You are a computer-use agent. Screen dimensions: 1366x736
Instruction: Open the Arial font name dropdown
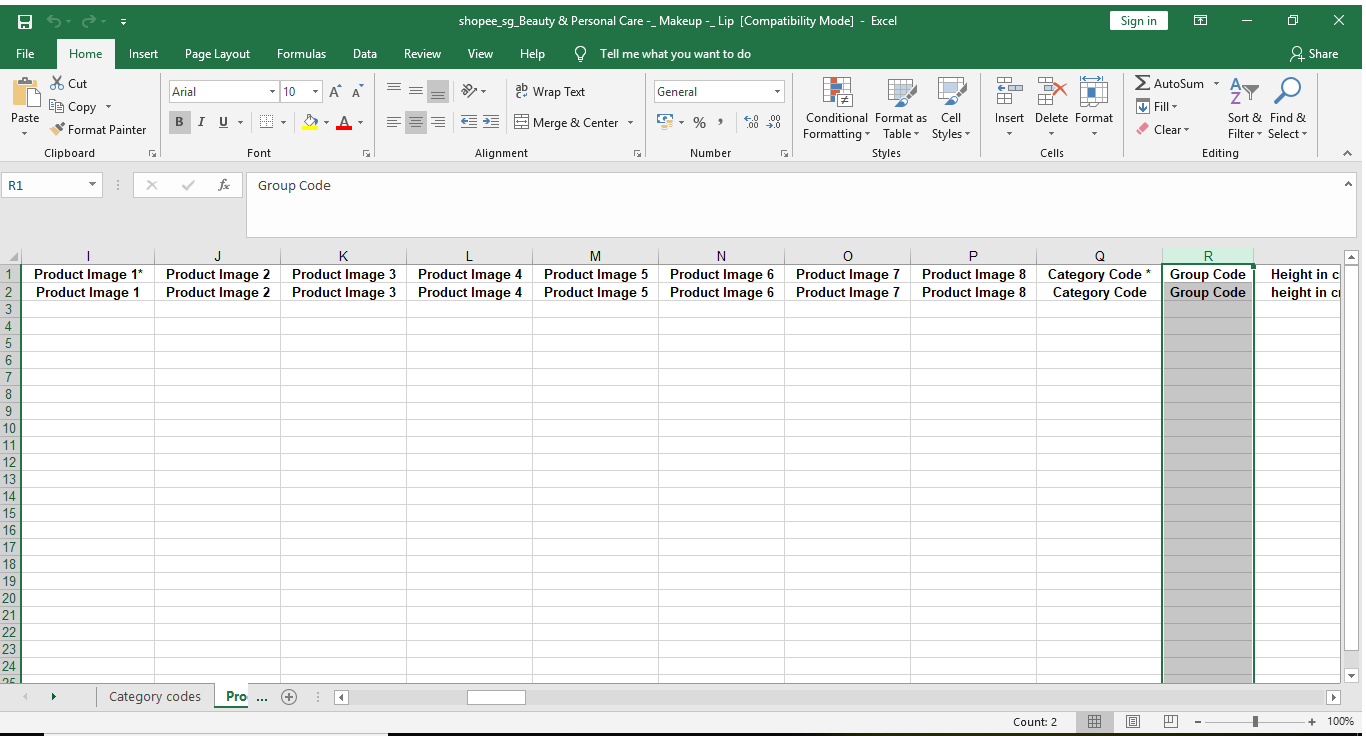[272, 92]
